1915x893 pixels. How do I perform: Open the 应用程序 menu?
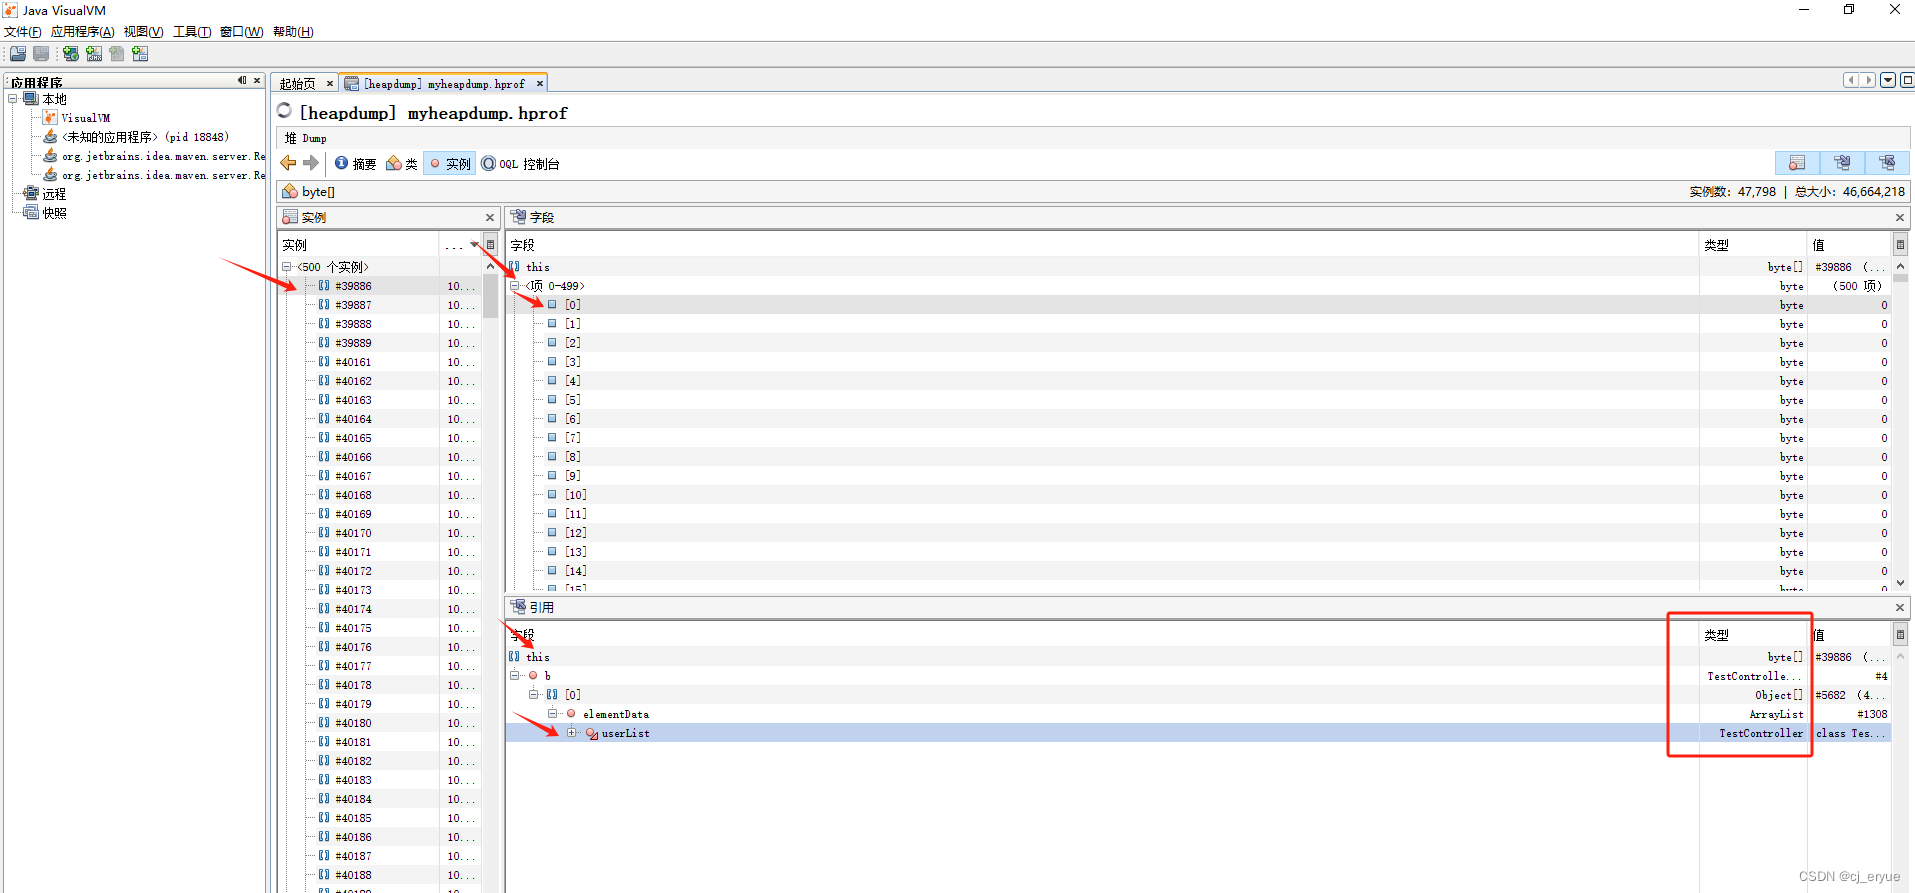(x=82, y=32)
